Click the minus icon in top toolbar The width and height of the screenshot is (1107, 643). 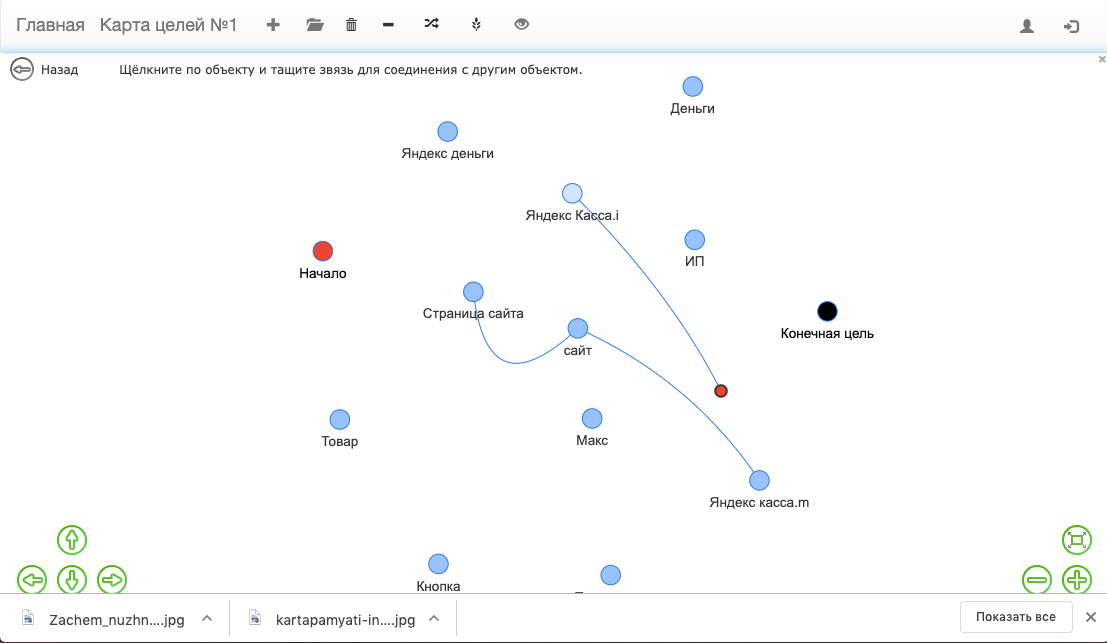click(388, 25)
